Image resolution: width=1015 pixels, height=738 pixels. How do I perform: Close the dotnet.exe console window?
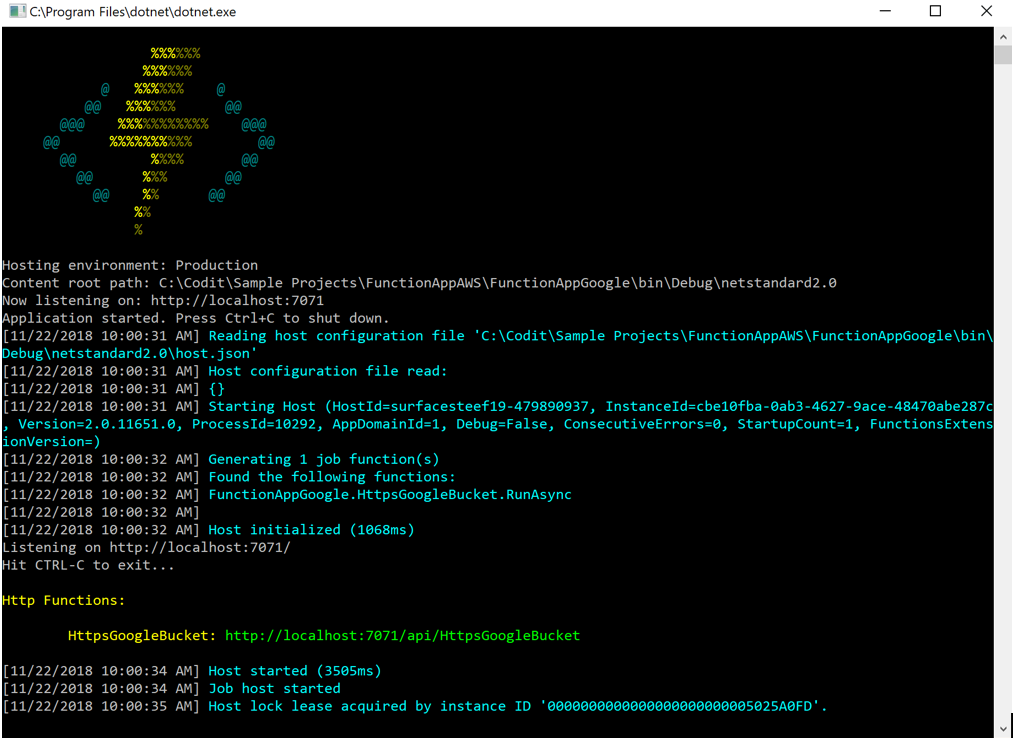(x=986, y=12)
